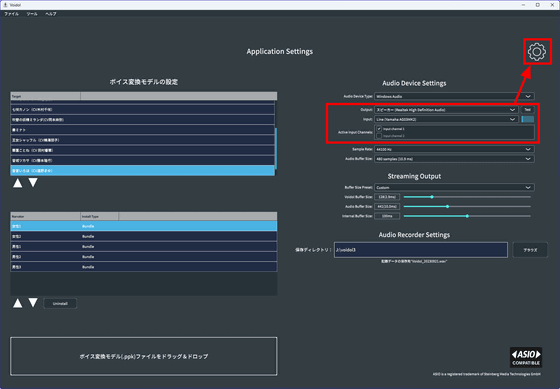Click the Internal Buffer Size 100ms box
The width and height of the screenshot is (560, 389).
click(x=387, y=216)
